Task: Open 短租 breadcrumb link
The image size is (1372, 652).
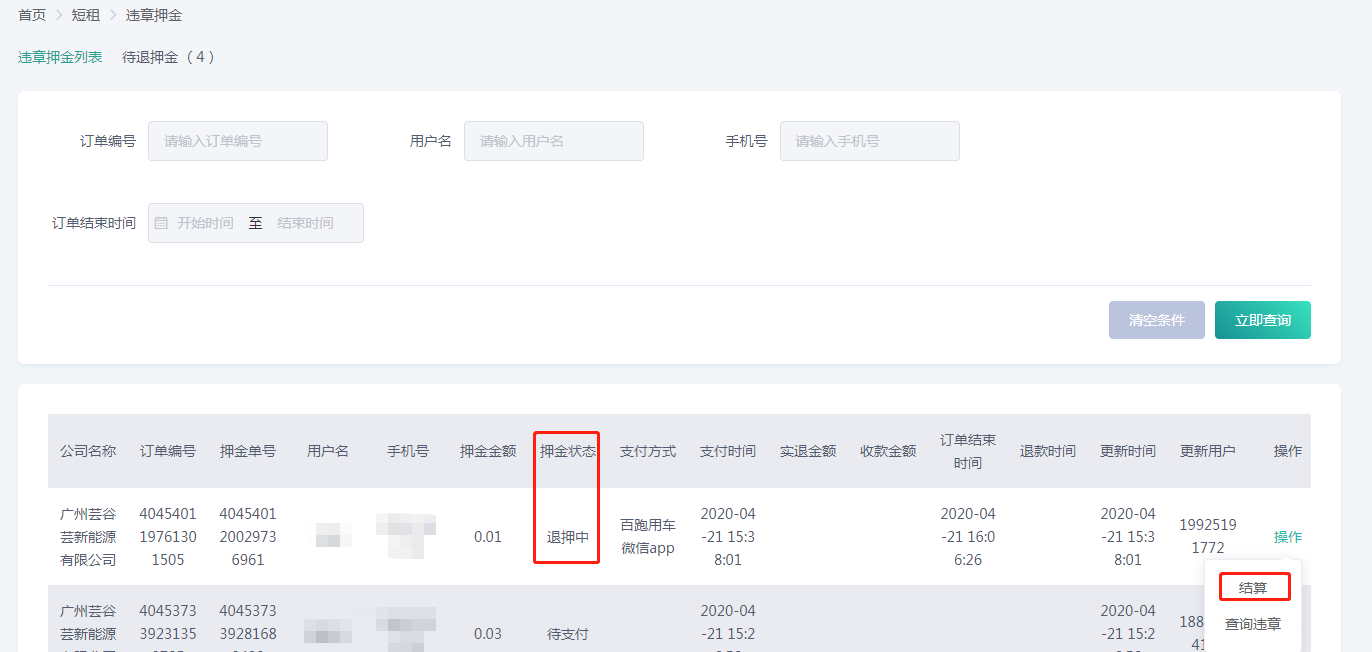Action: click(x=86, y=15)
